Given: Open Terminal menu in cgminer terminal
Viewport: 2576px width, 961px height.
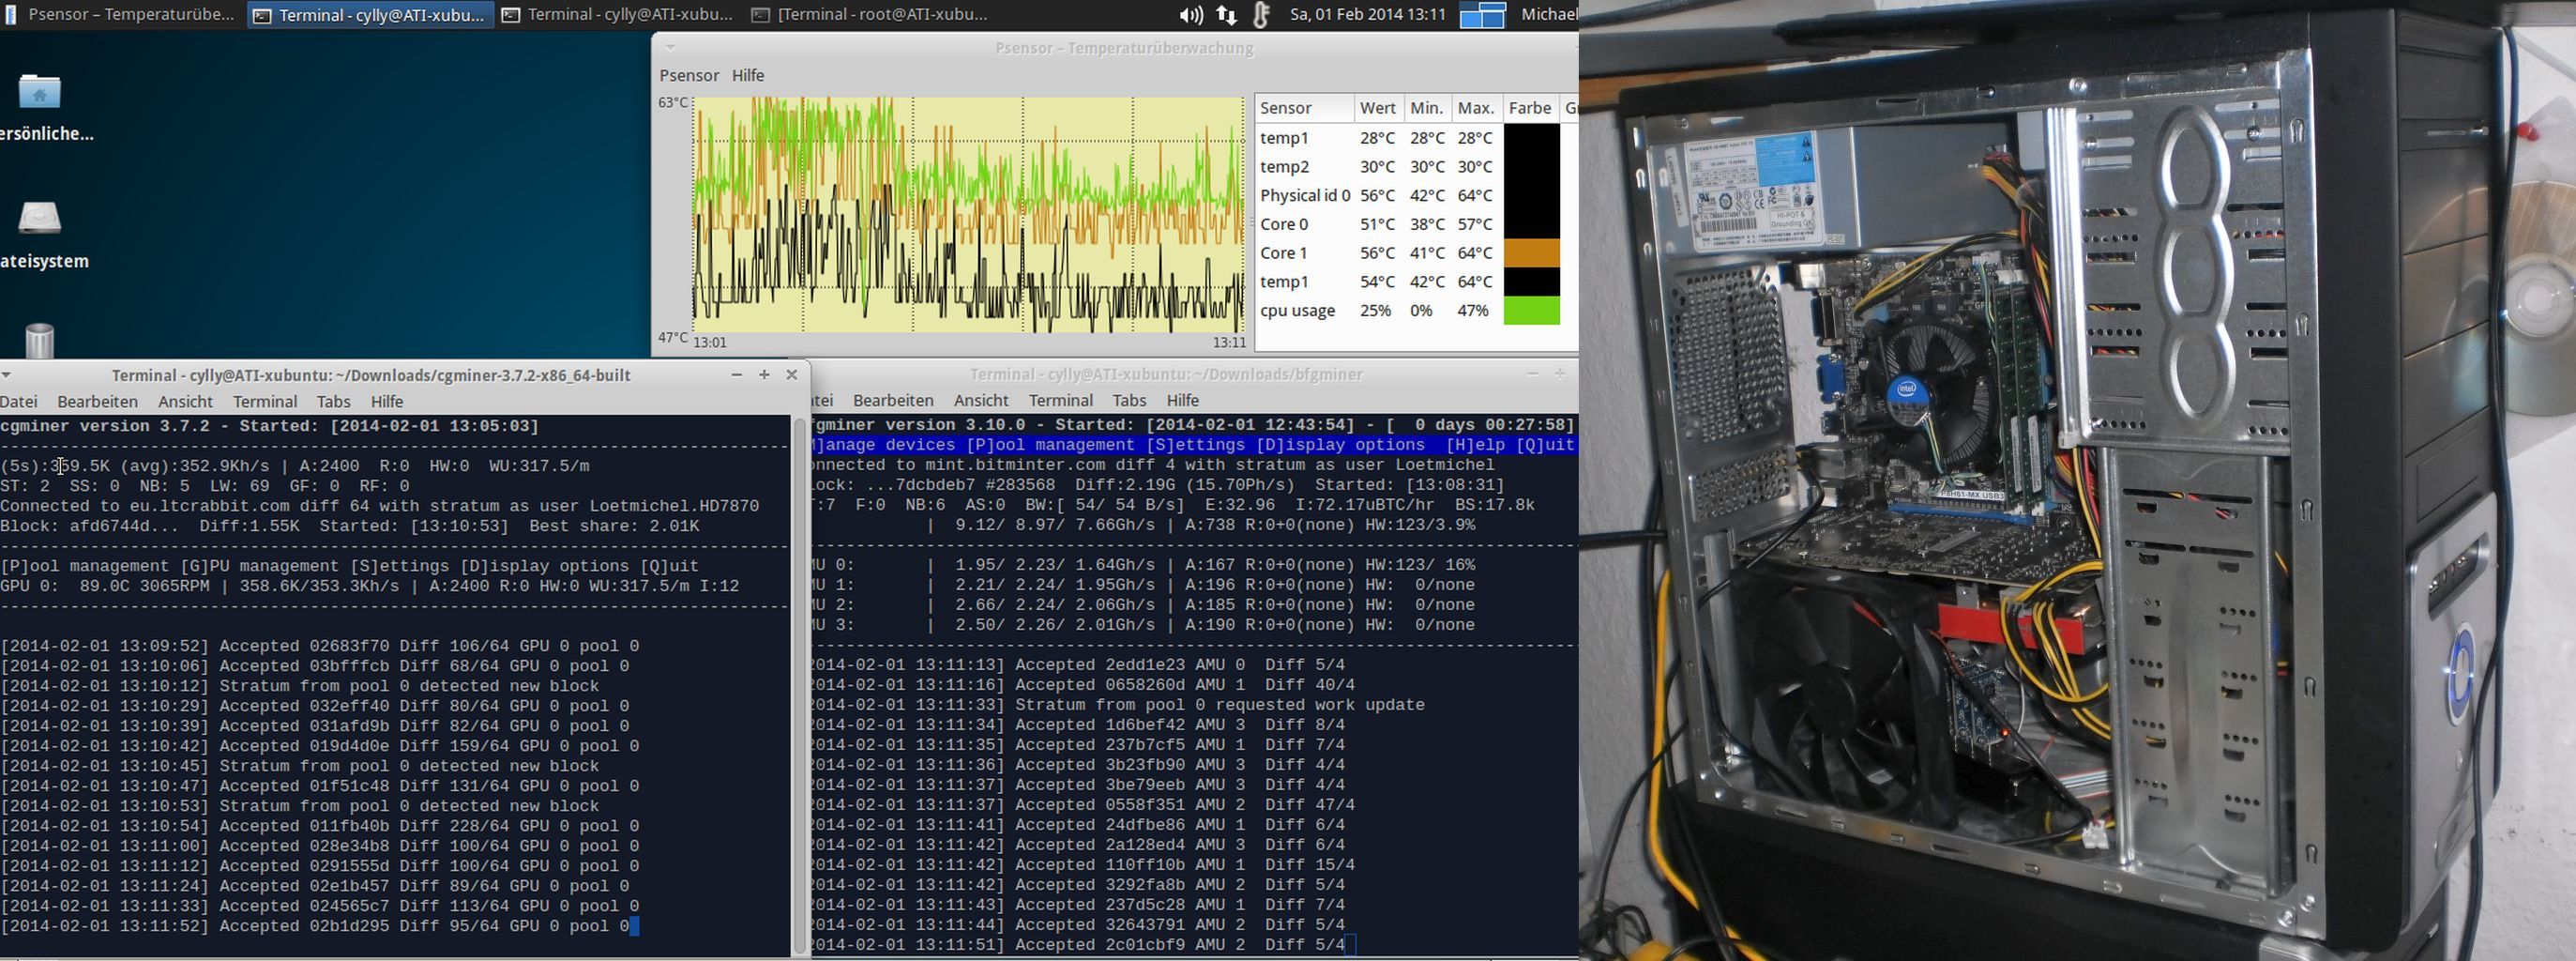Looking at the screenshot, I should (265, 401).
